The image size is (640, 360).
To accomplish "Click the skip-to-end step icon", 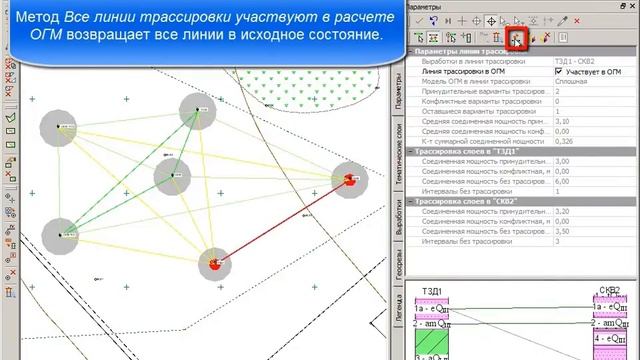I will point(448,20).
